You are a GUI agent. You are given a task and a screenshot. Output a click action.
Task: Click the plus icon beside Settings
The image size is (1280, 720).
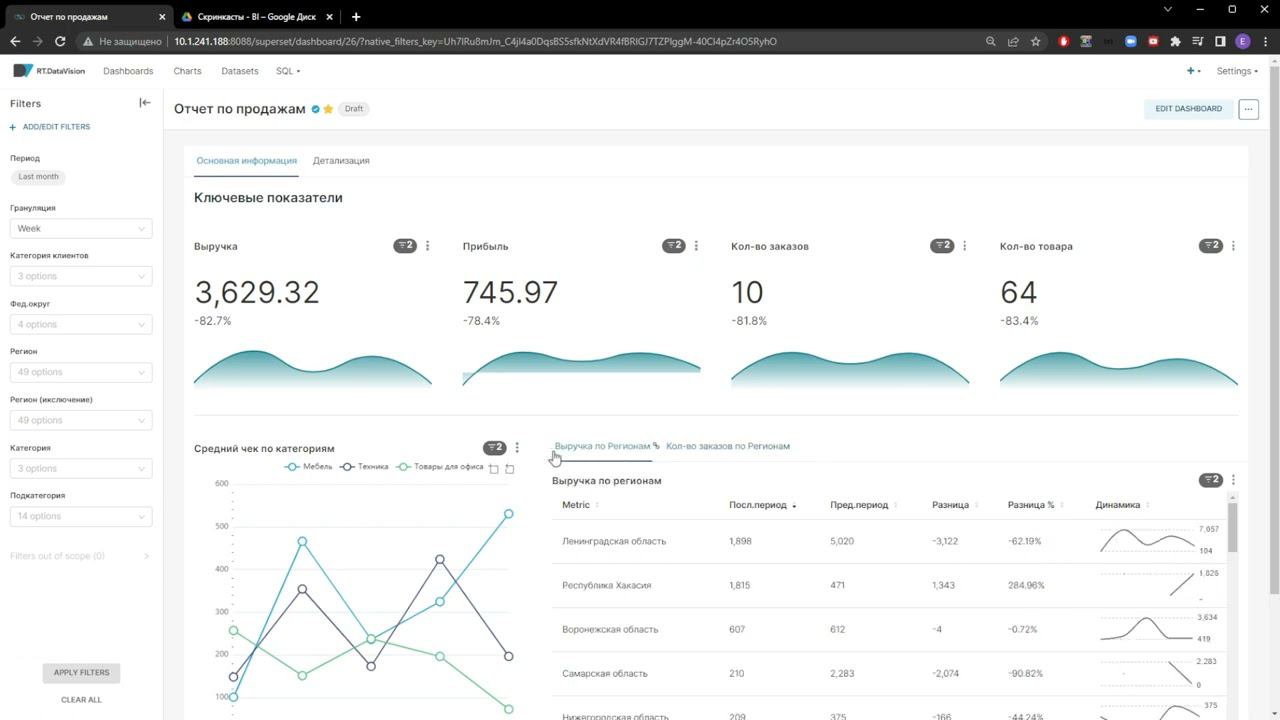point(1192,71)
